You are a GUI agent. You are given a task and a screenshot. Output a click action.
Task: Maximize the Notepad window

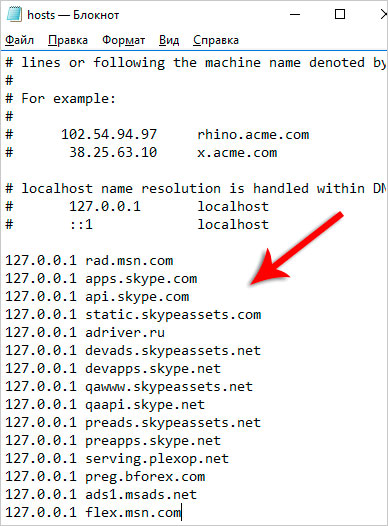[x=340, y=14]
